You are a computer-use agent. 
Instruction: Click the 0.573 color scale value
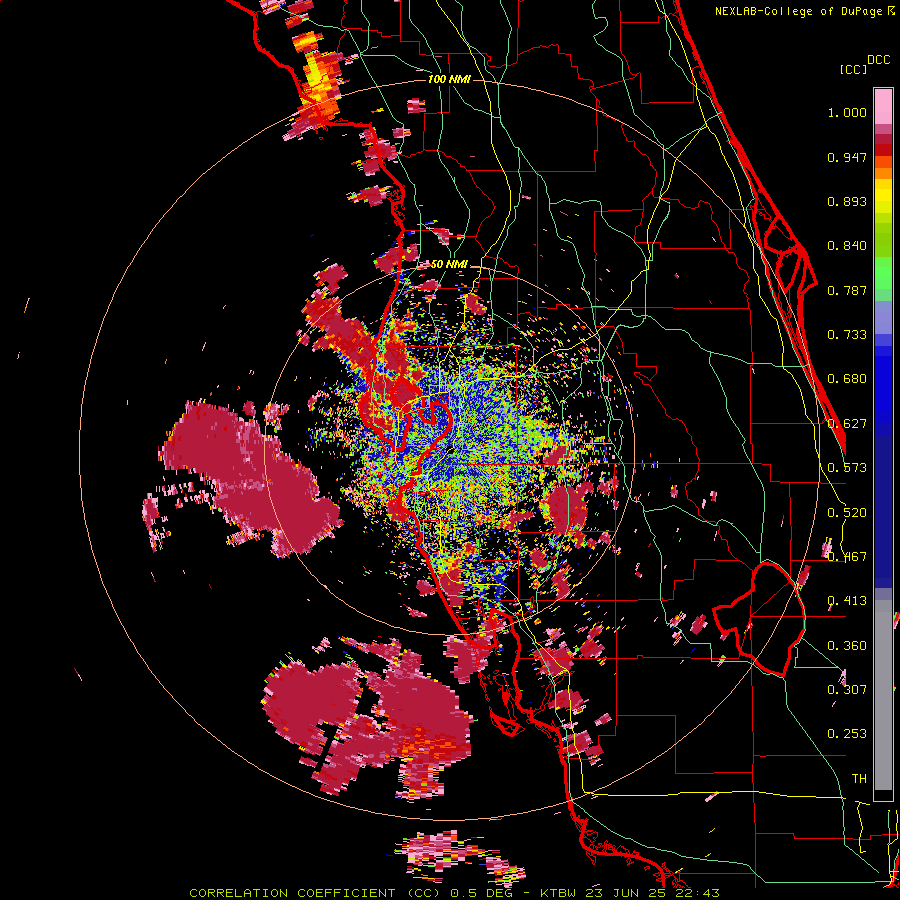(847, 468)
